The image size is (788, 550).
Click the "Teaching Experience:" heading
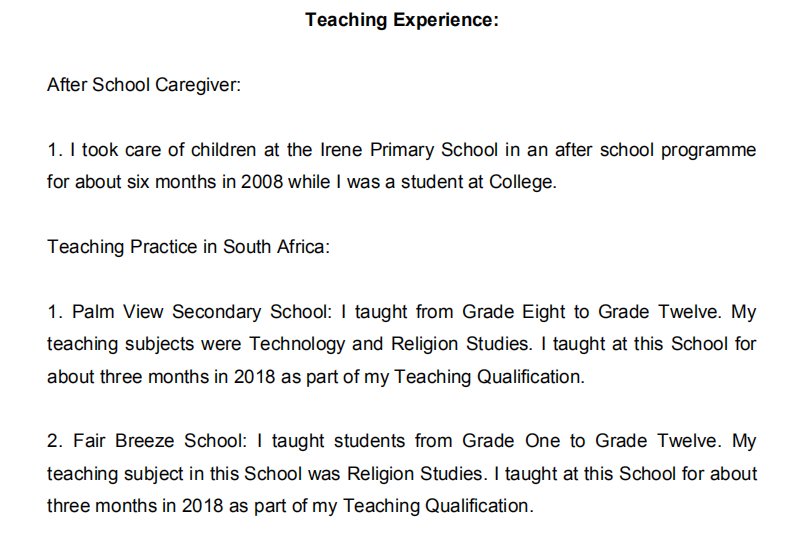pyautogui.click(x=401, y=20)
